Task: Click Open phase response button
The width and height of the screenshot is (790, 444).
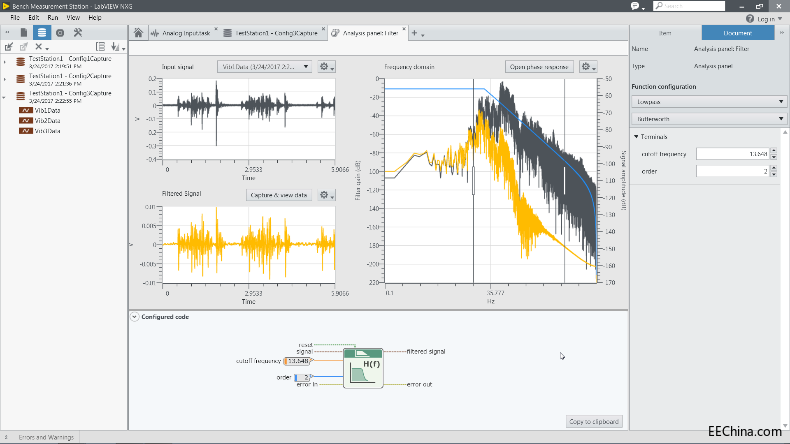Action: pyautogui.click(x=539, y=67)
